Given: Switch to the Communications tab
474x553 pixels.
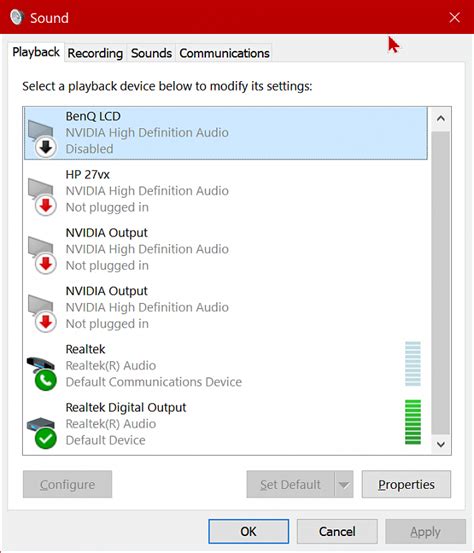Looking at the screenshot, I should (x=224, y=53).
